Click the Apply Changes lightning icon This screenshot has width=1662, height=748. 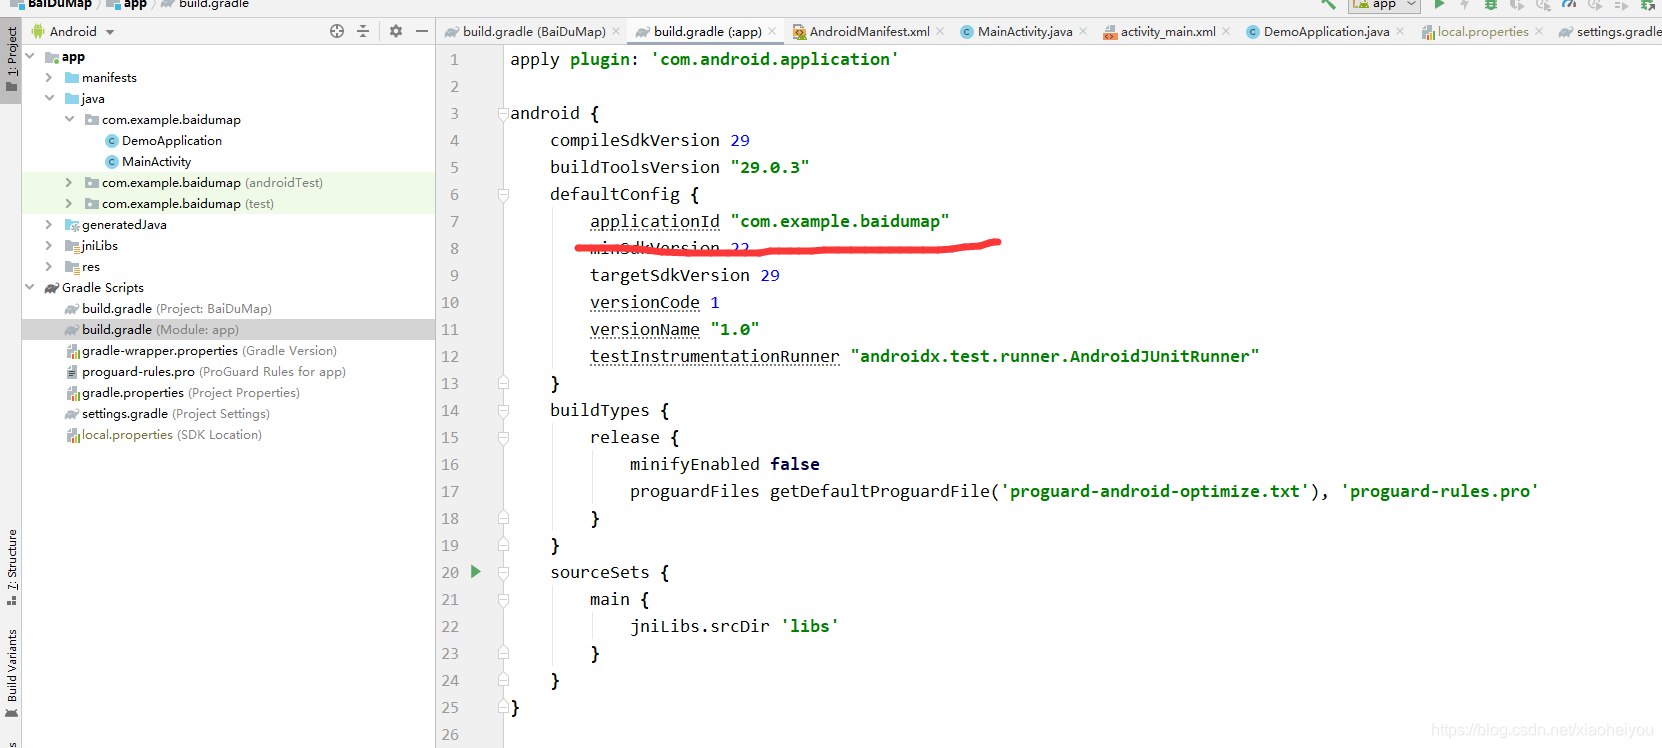1464,4
